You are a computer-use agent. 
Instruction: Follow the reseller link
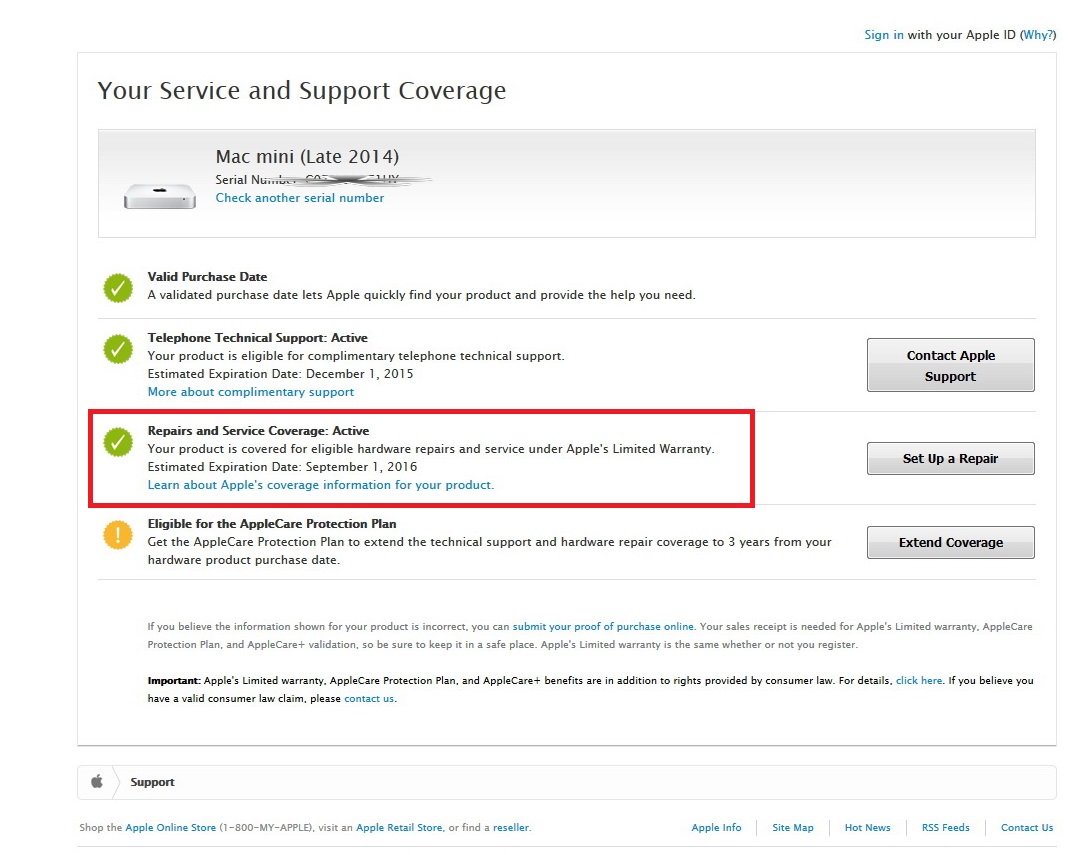pos(511,827)
